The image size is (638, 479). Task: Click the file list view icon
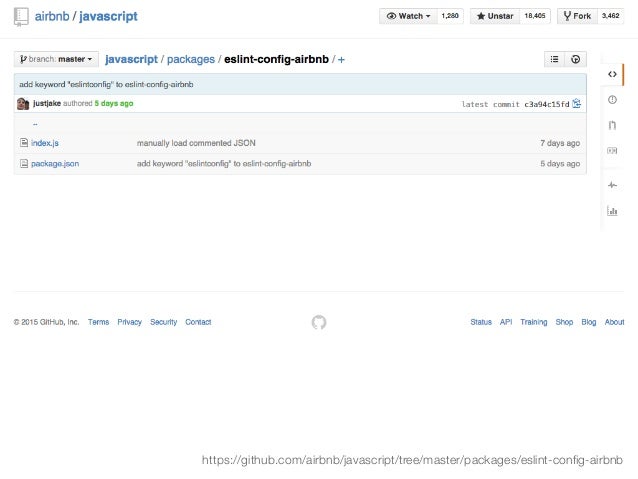coord(555,59)
